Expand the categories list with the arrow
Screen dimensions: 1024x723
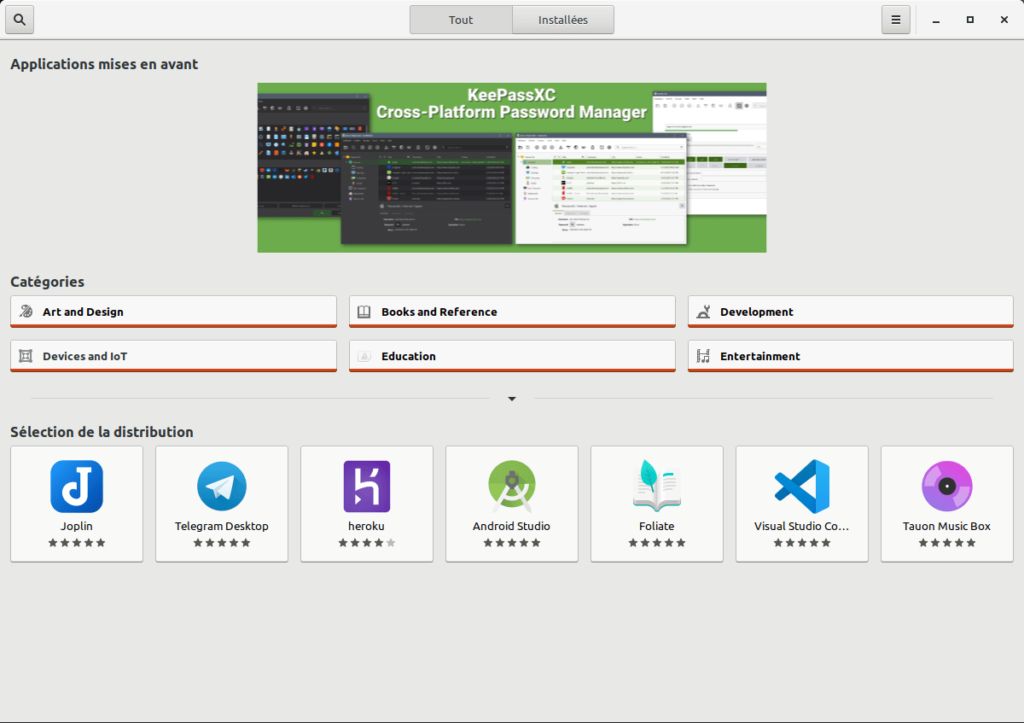(511, 398)
